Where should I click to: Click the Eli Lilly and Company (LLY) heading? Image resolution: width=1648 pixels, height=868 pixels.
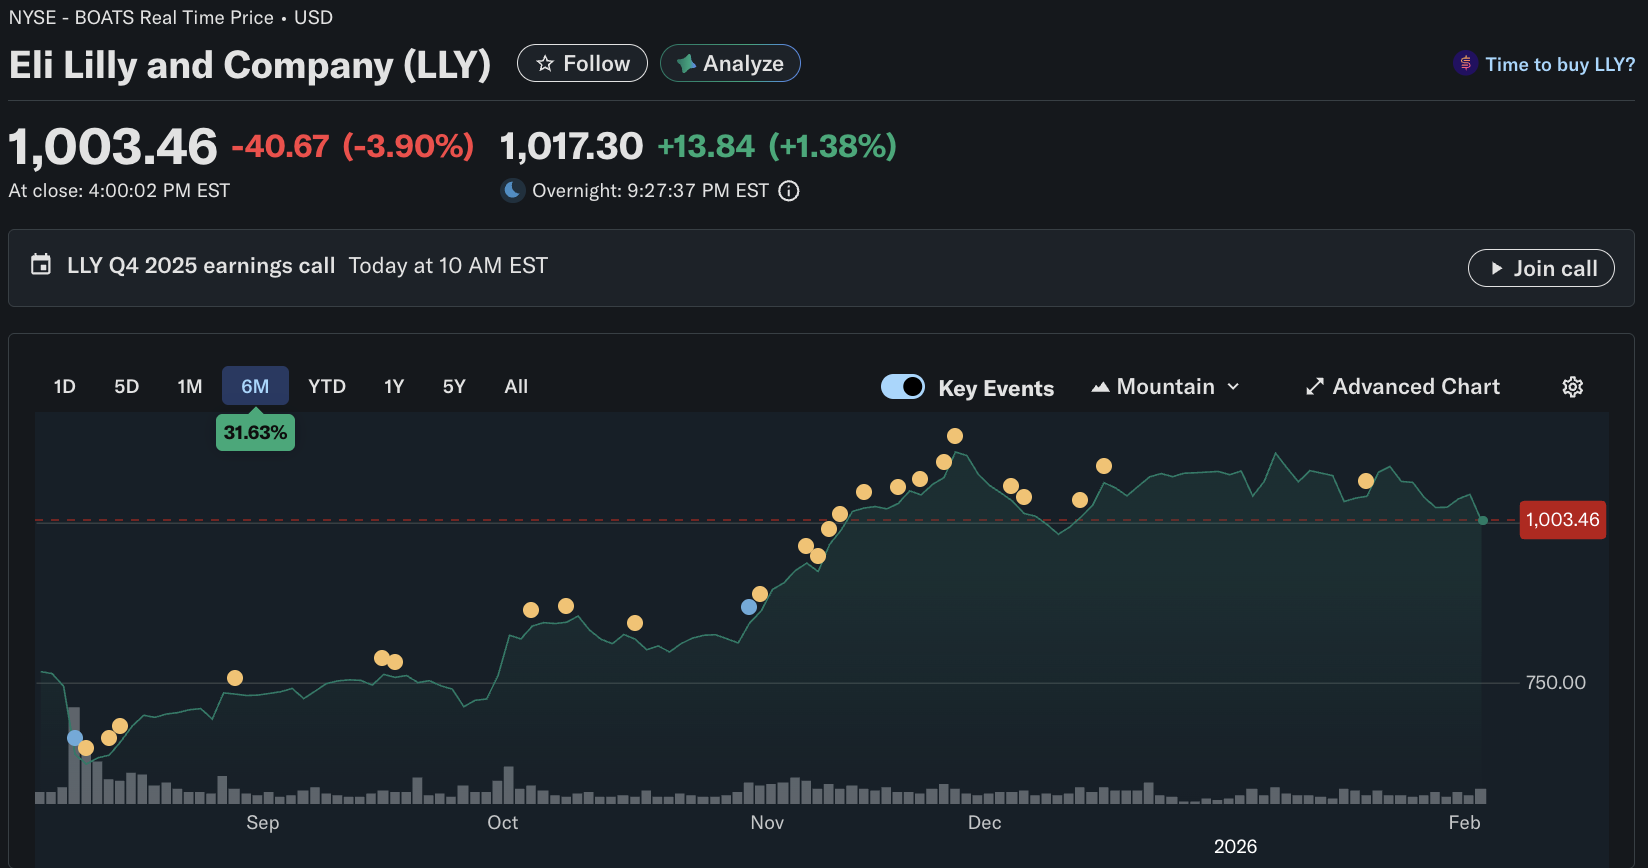(250, 65)
